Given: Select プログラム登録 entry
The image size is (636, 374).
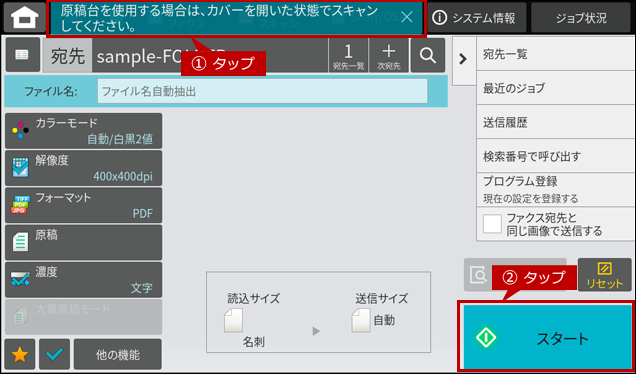Looking at the screenshot, I should tap(556, 189).
